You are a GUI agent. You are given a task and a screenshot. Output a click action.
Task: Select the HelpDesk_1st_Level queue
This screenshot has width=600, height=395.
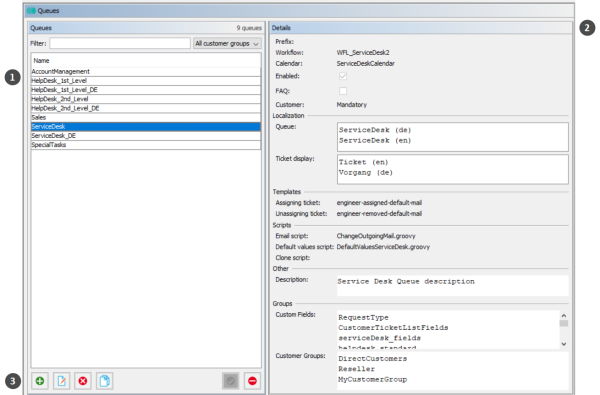pos(146,81)
